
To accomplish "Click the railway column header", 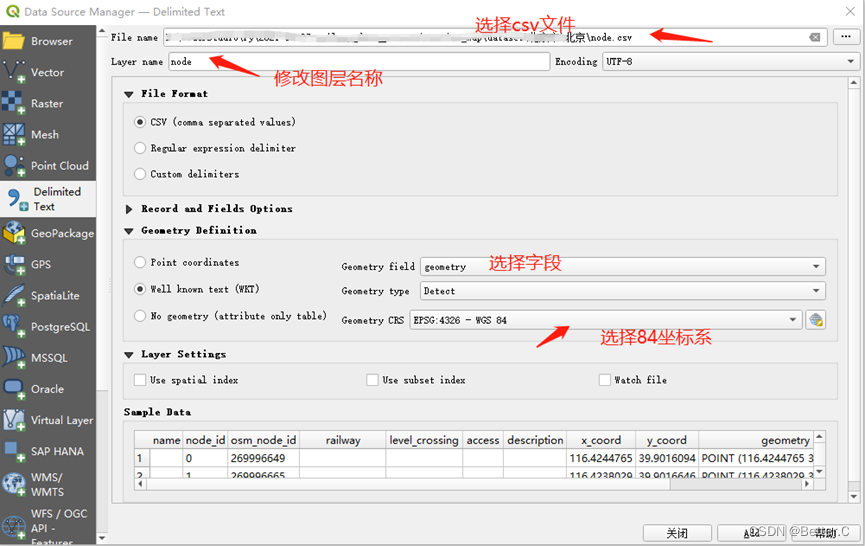I will (343, 440).
